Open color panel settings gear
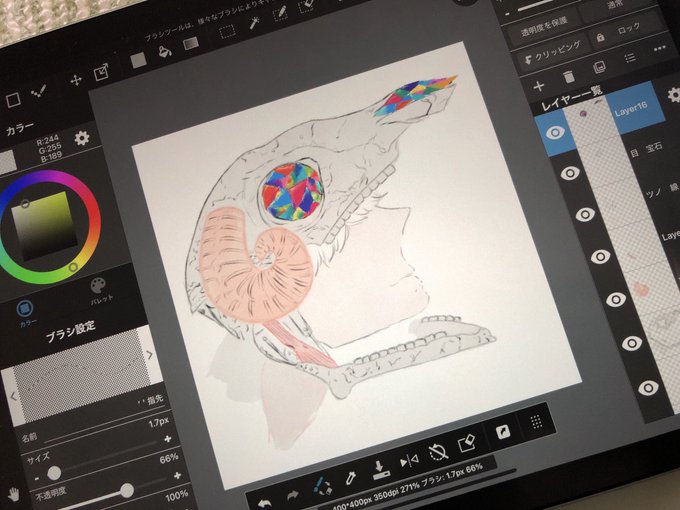The width and height of the screenshot is (680, 510). tap(82, 138)
